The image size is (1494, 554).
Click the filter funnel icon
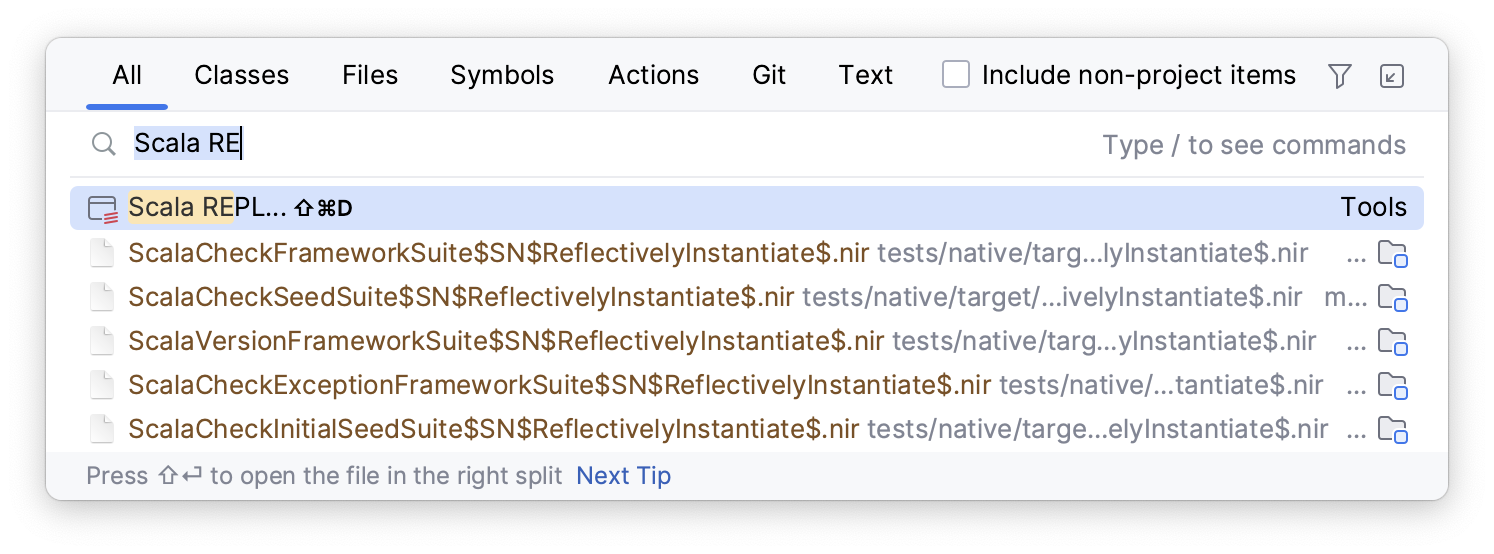pos(1339,76)
